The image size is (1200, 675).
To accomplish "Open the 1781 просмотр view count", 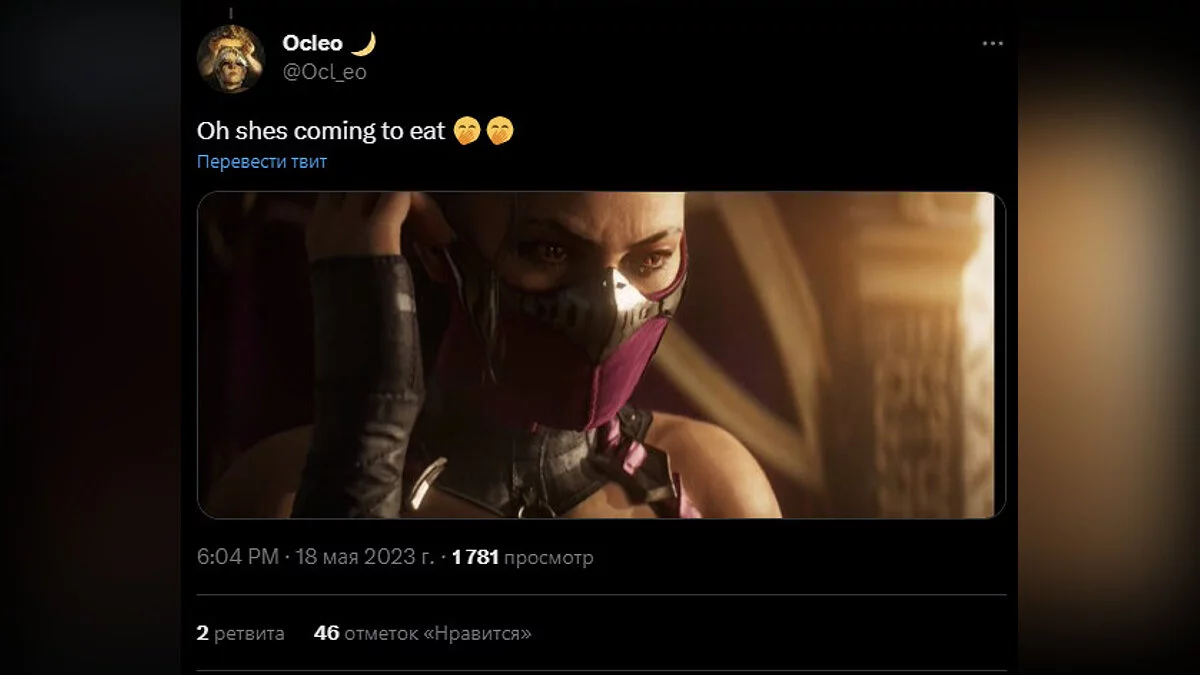I will (x=522, y=557).
